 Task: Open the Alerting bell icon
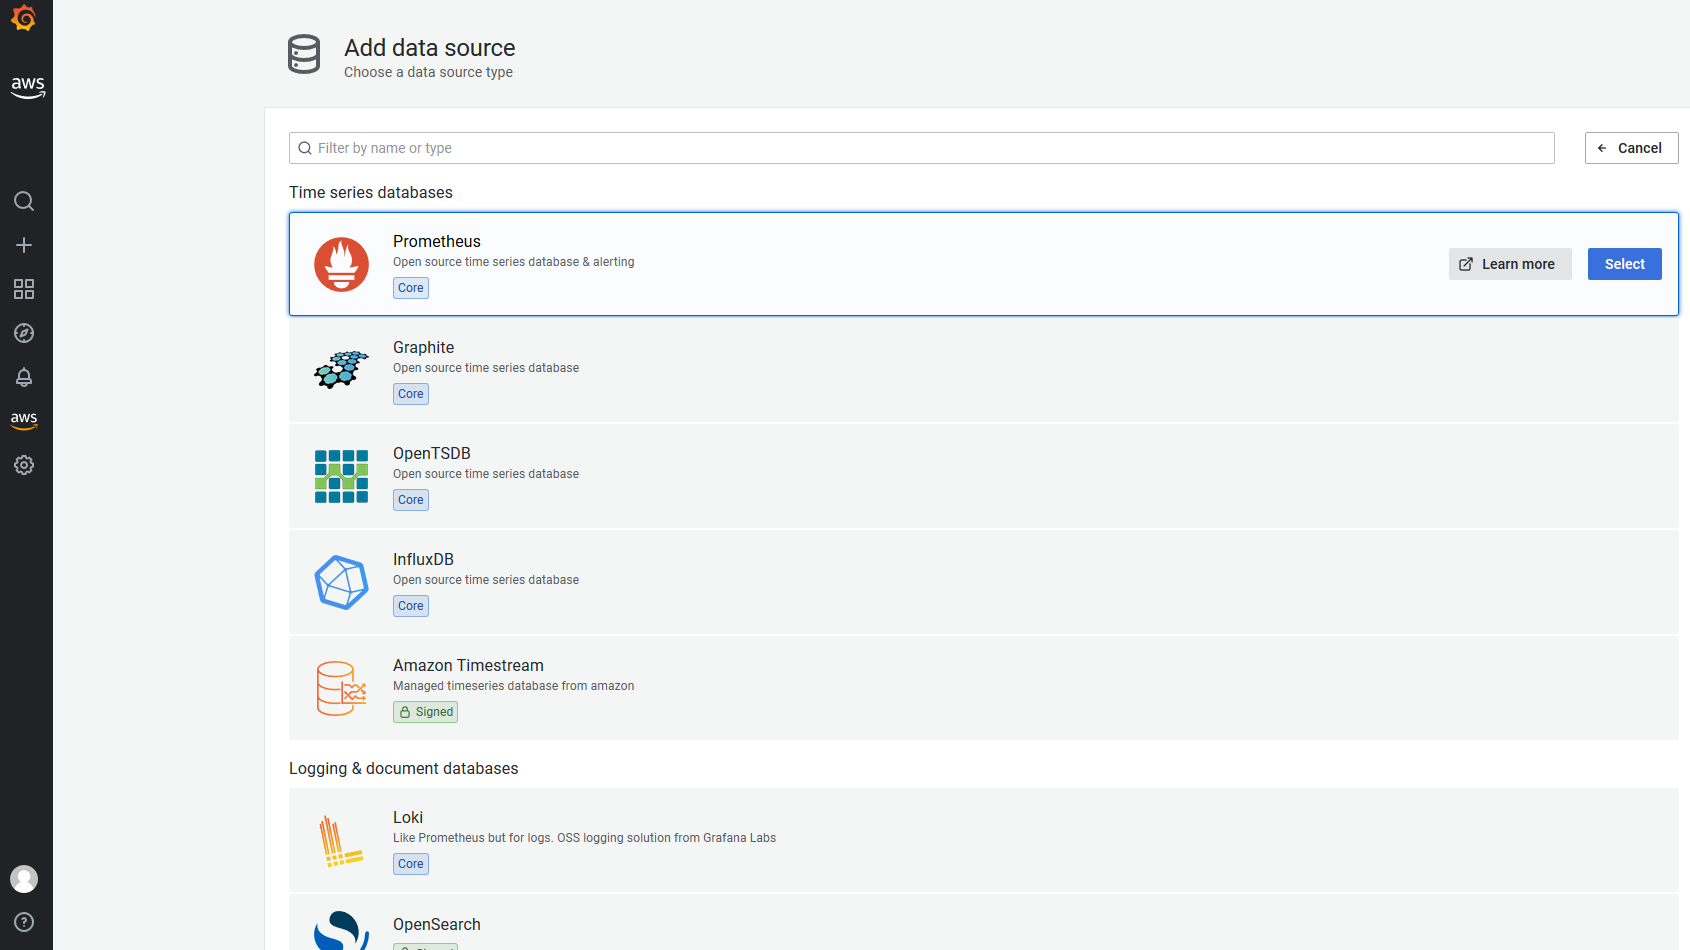[24, 377]
